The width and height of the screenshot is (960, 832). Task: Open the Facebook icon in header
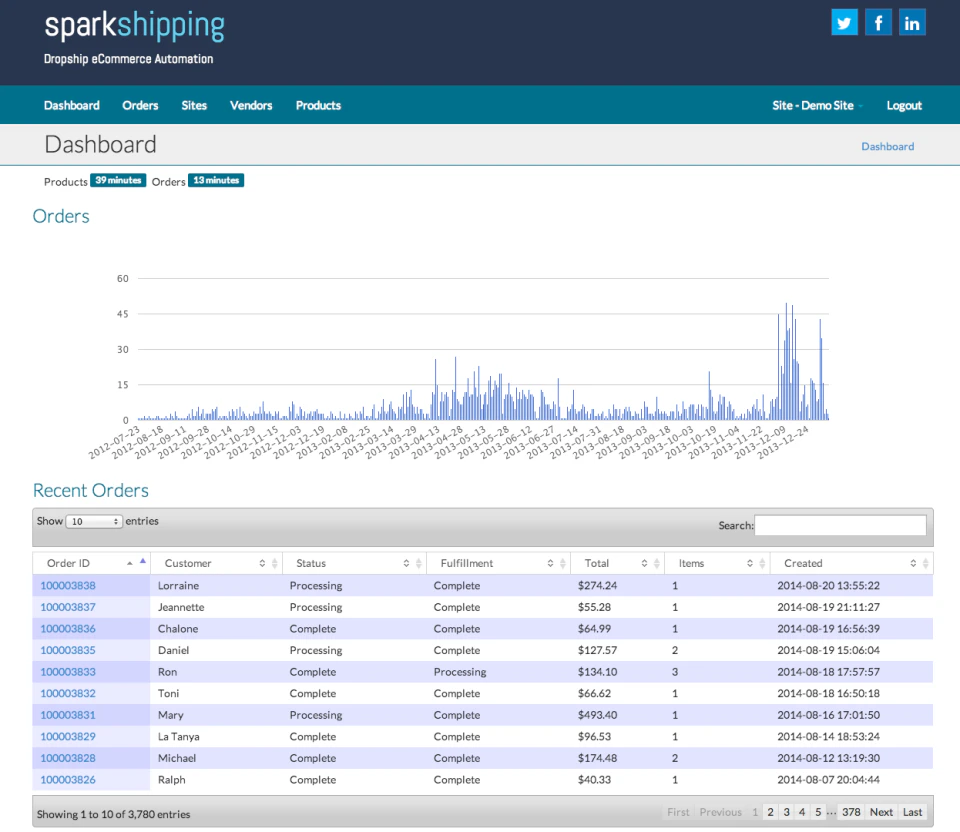point(878,22)
